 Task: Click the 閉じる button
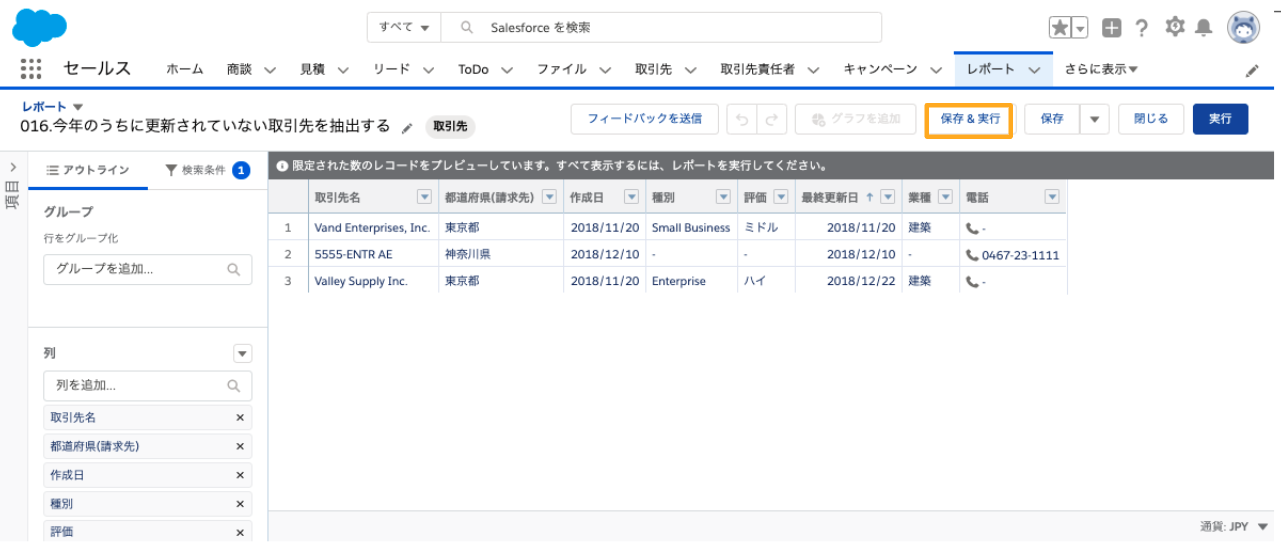1151,119
